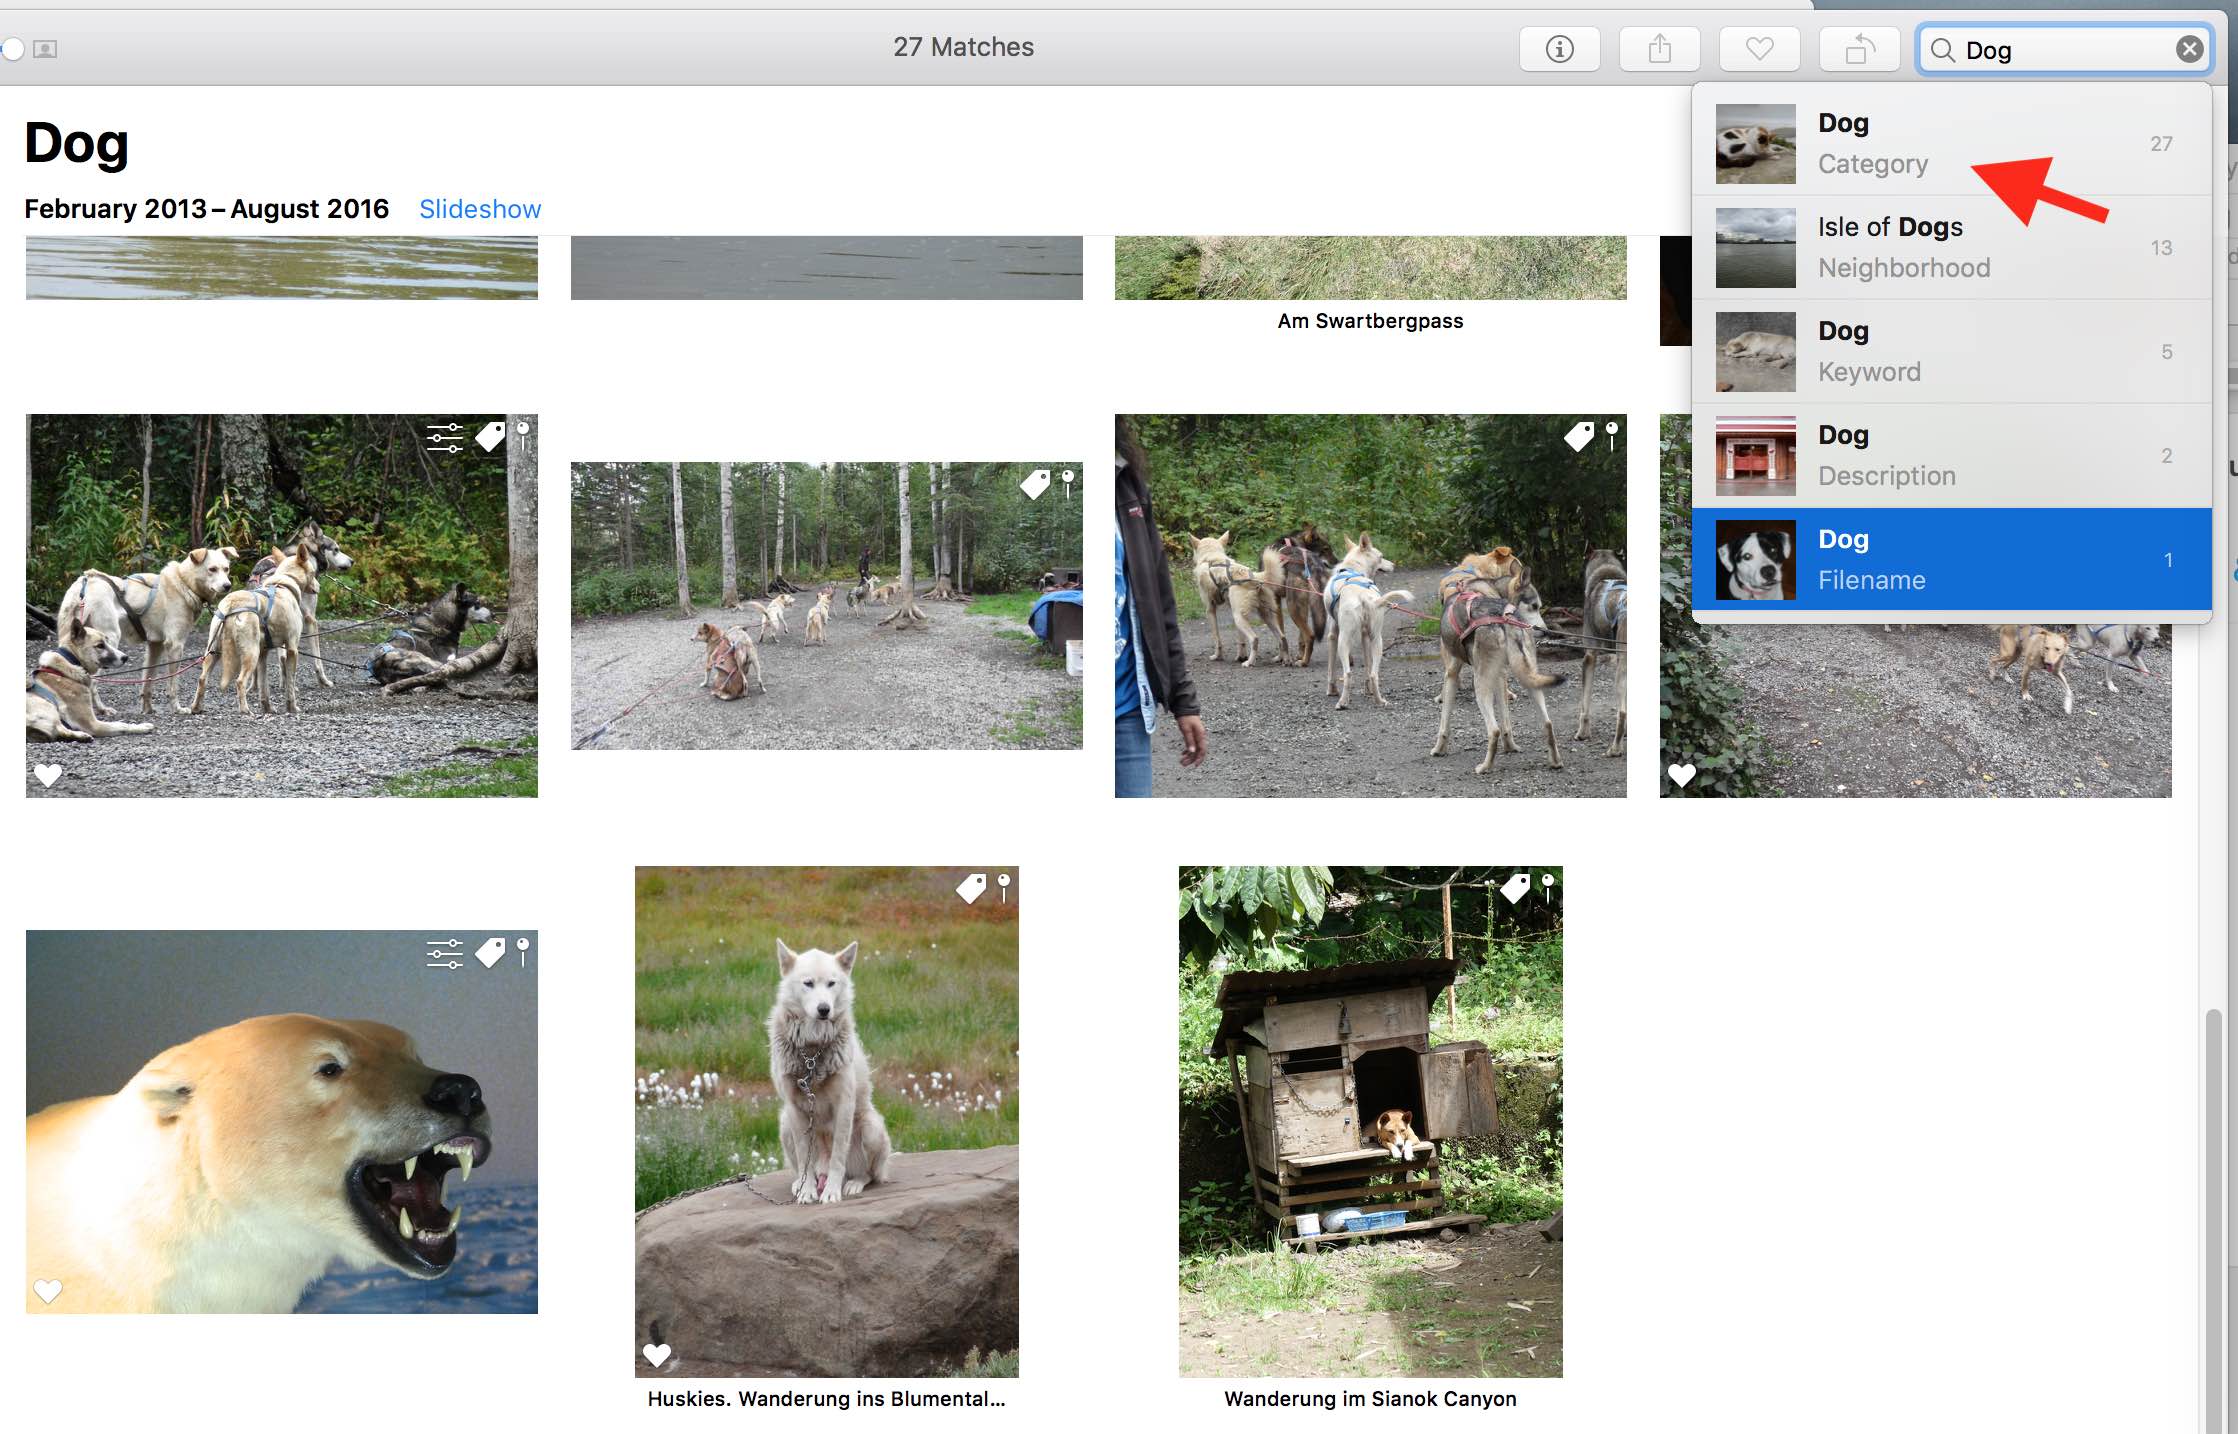Image resolution: width=2238 pixels, height=1434 pixels.
Task: Click the Rotate toolbar button
Action: [1859, 49]
